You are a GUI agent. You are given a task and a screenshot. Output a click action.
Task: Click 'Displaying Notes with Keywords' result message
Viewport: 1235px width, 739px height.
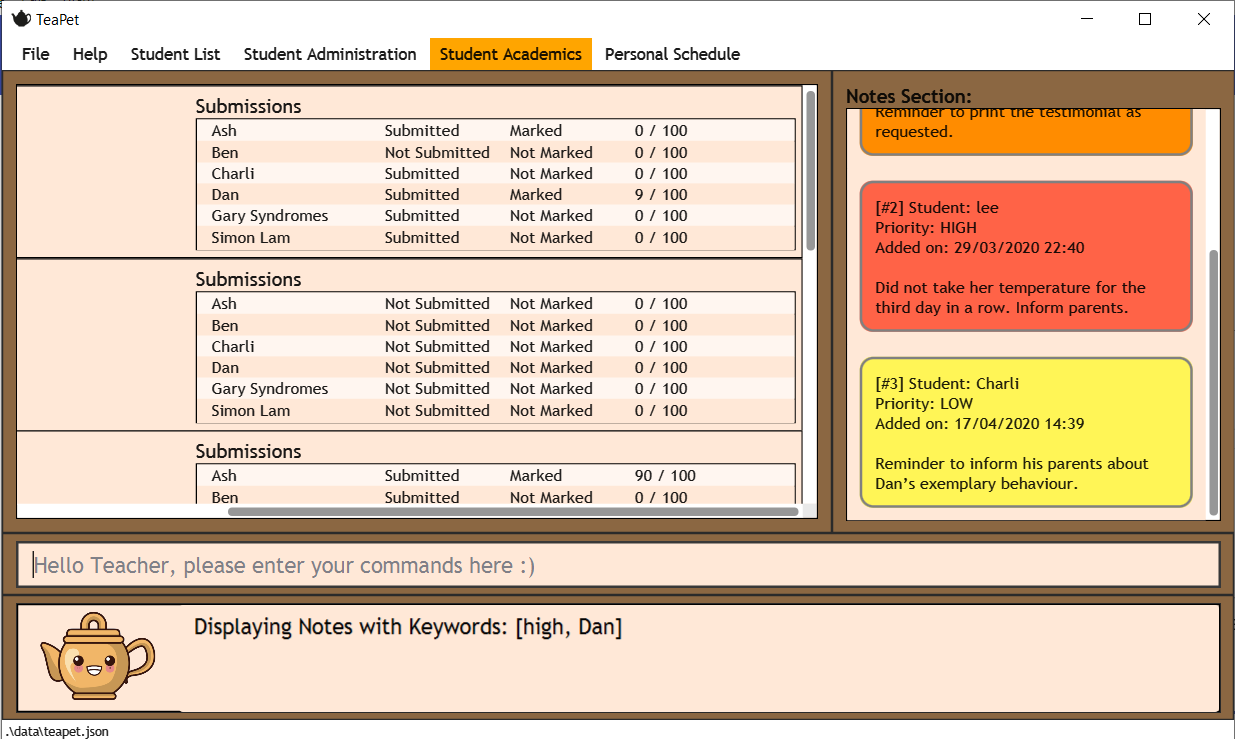[x=408, y=627]
